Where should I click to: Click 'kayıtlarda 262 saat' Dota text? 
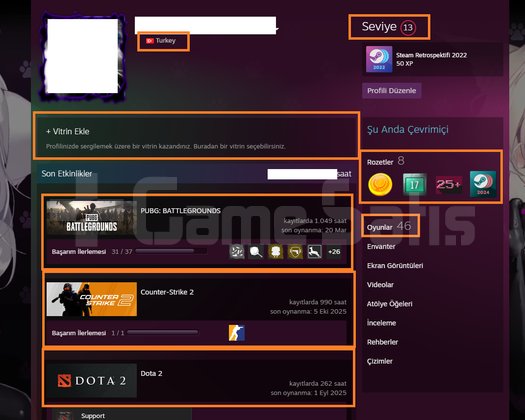[x=318, y=383]
